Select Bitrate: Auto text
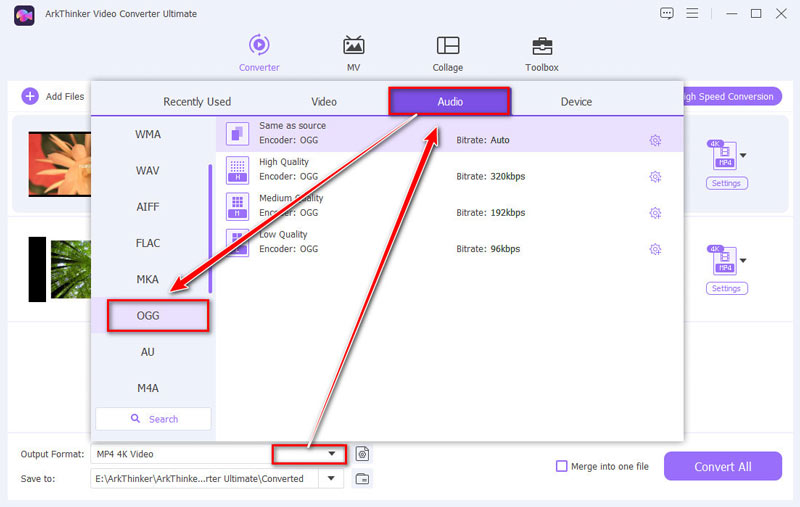 coord(483,140)
